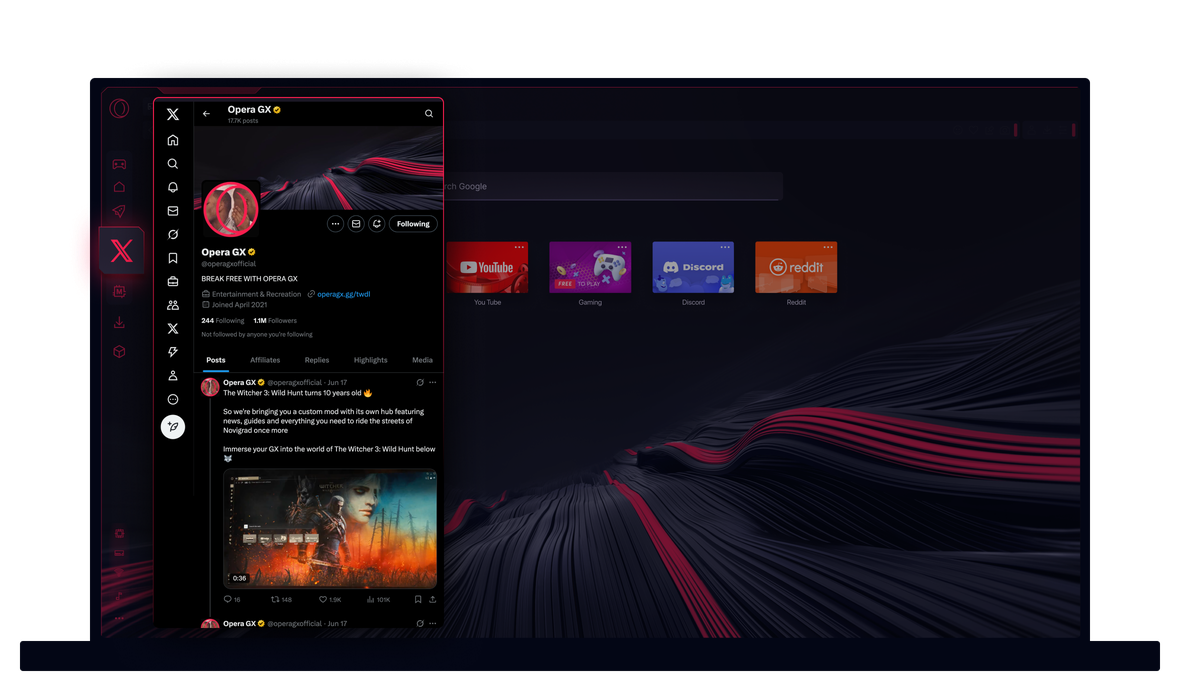Open the Discord speed dial tile
Screen dimensions: 1180x682
point(693,267)
